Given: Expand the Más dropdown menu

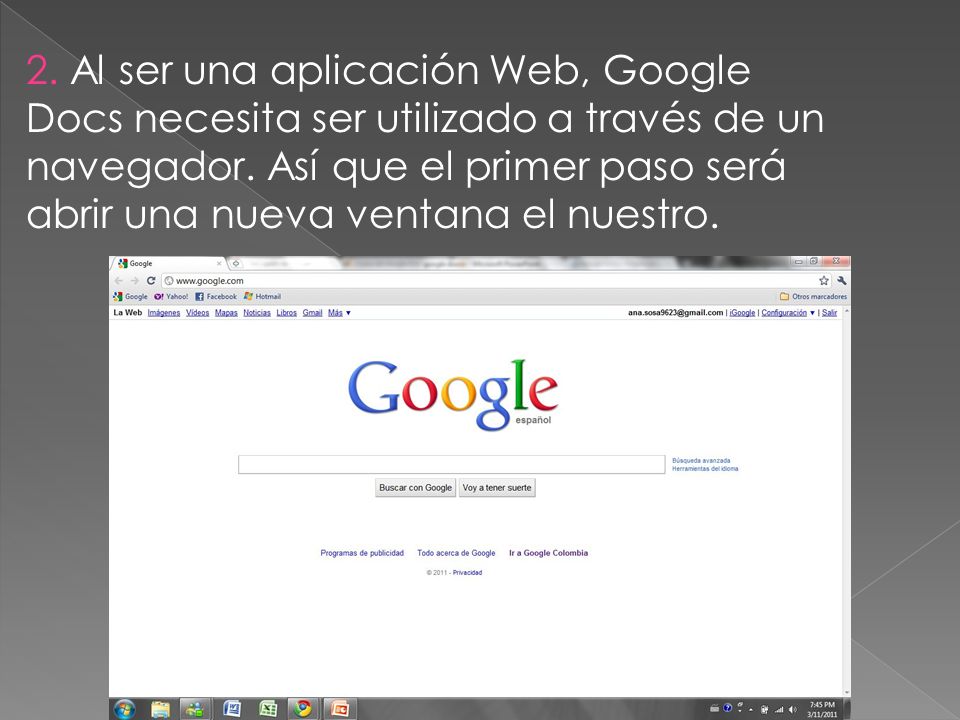Looking at the screenshot, I should [x=339, y=312].
